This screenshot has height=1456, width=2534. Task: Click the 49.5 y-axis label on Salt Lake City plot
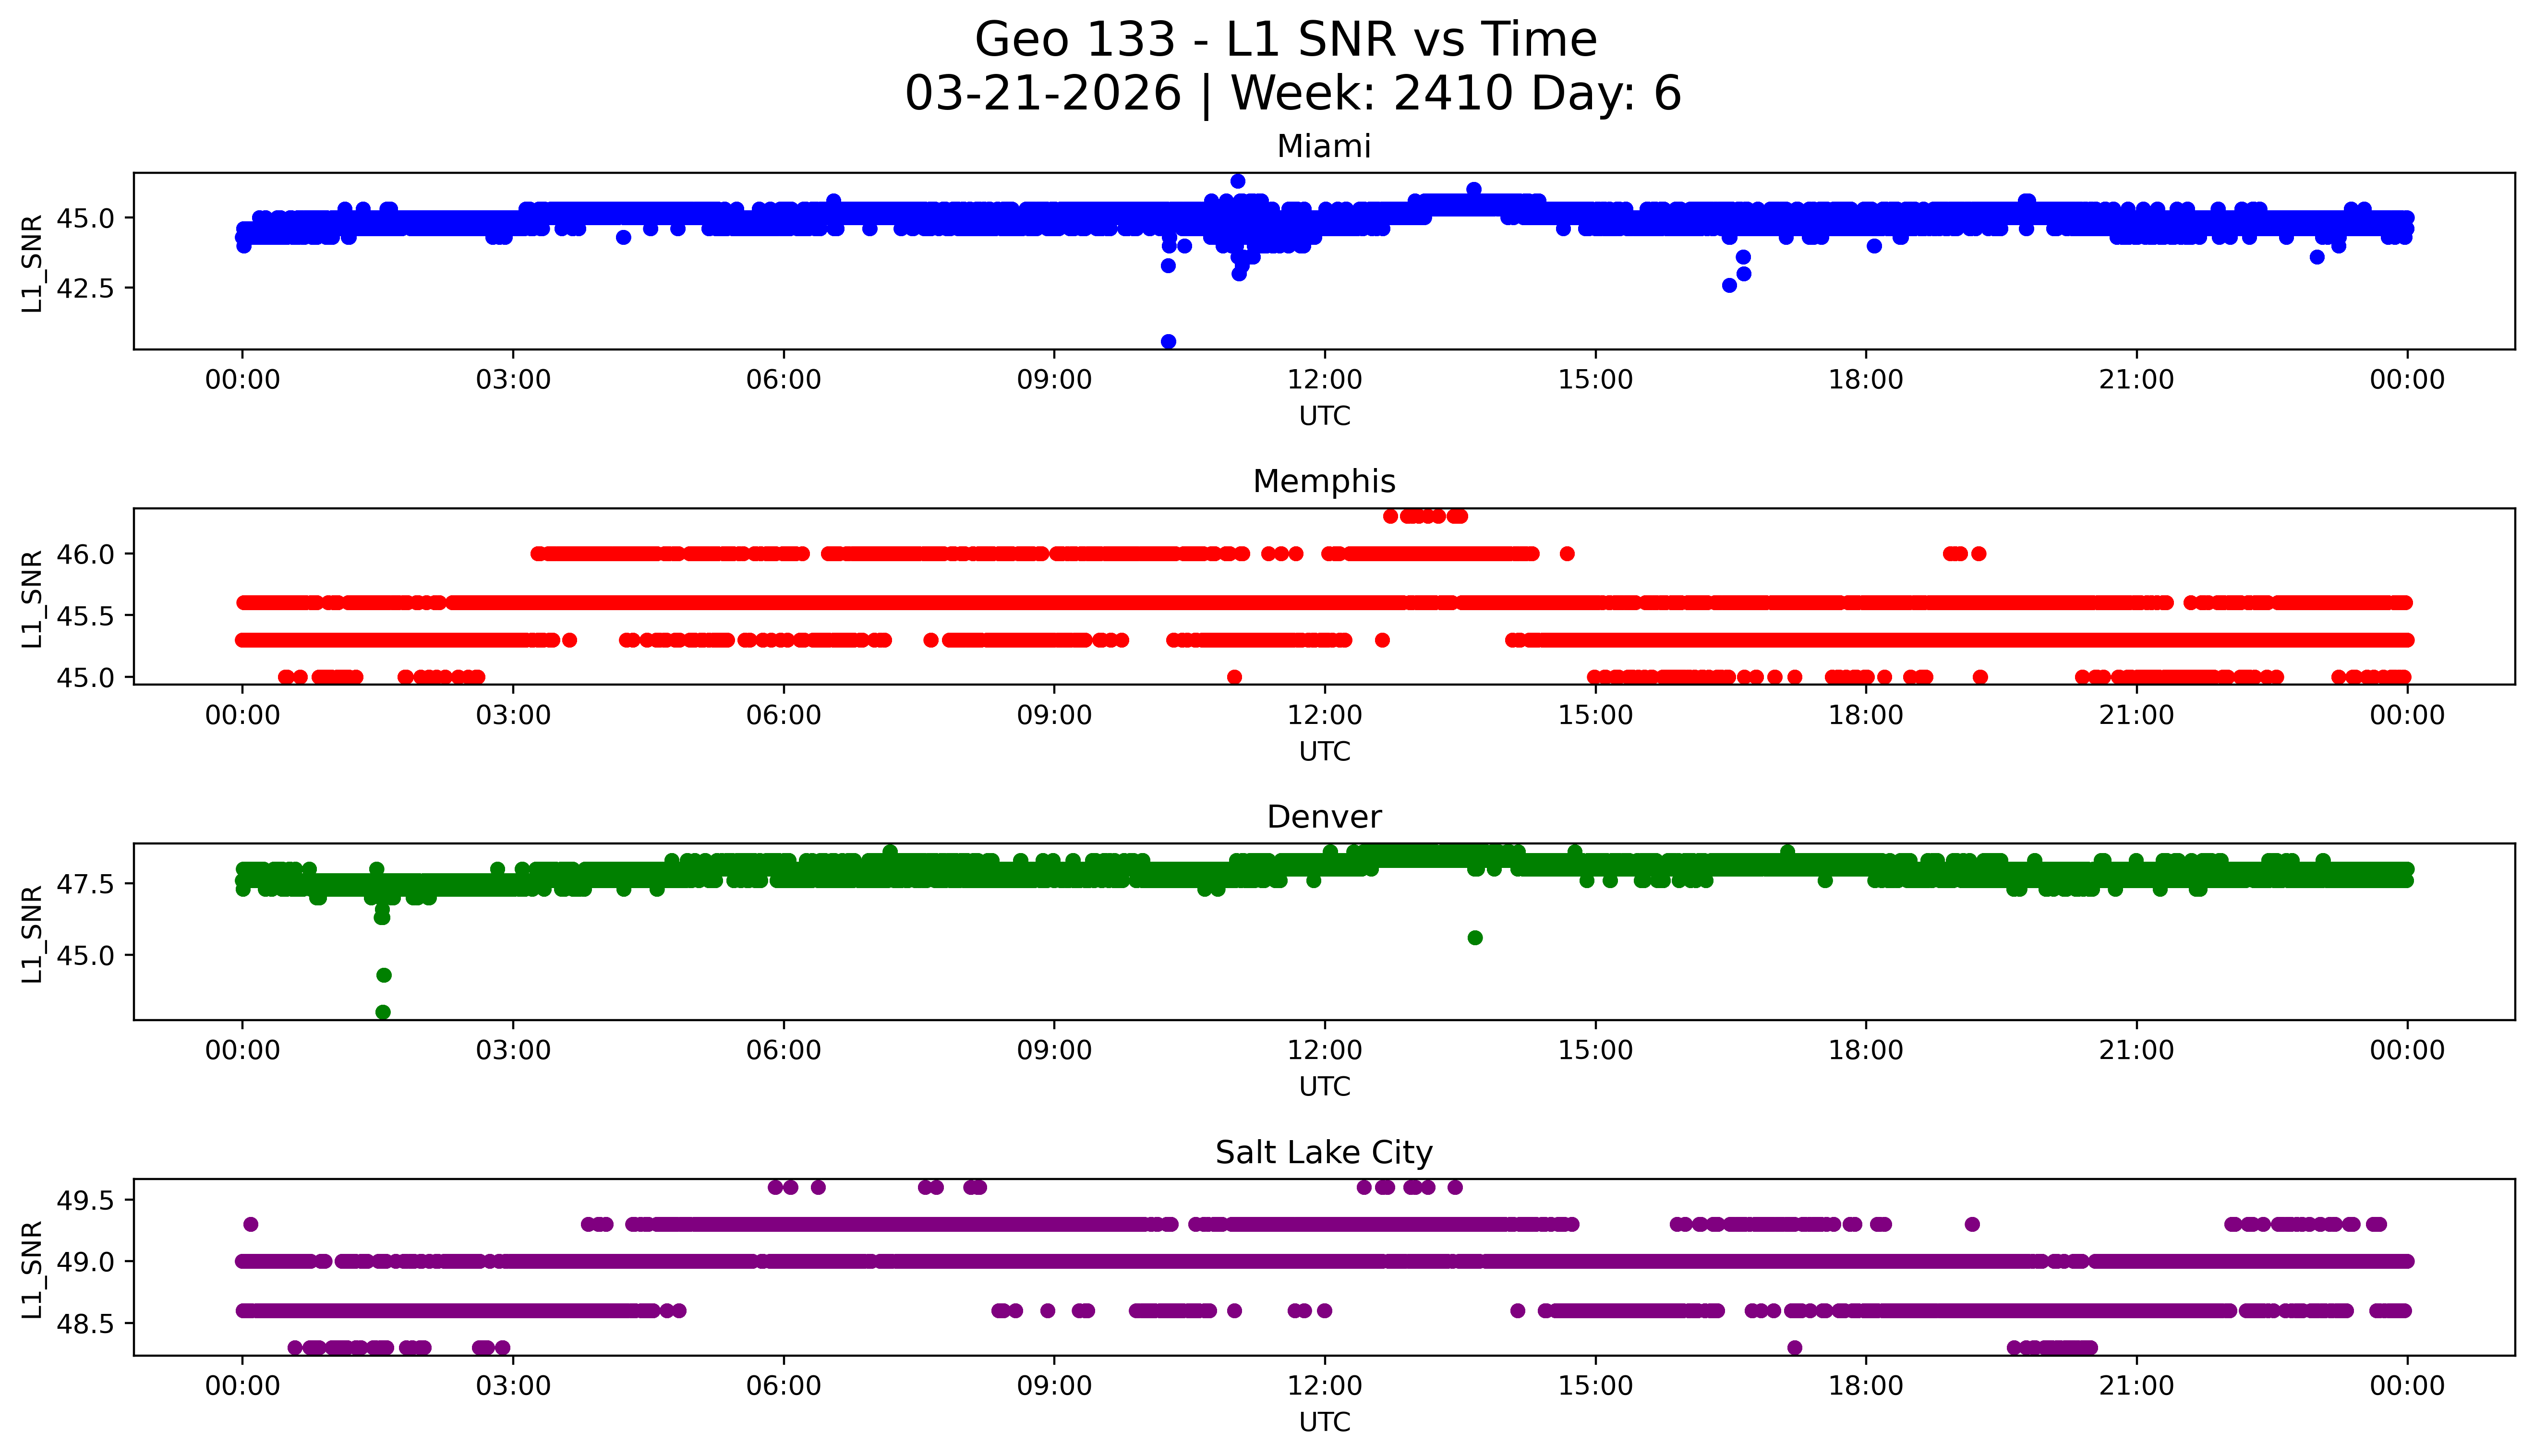[x=85, y=1200]
